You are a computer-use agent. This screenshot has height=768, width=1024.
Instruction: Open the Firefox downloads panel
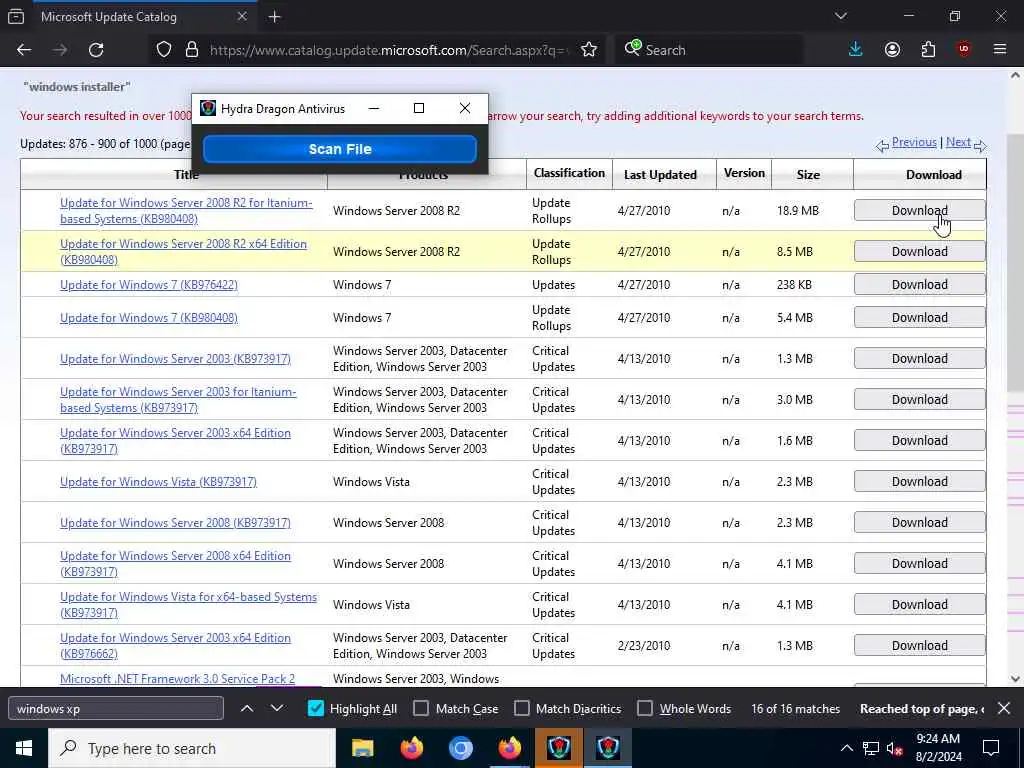[x=856, y=50]
